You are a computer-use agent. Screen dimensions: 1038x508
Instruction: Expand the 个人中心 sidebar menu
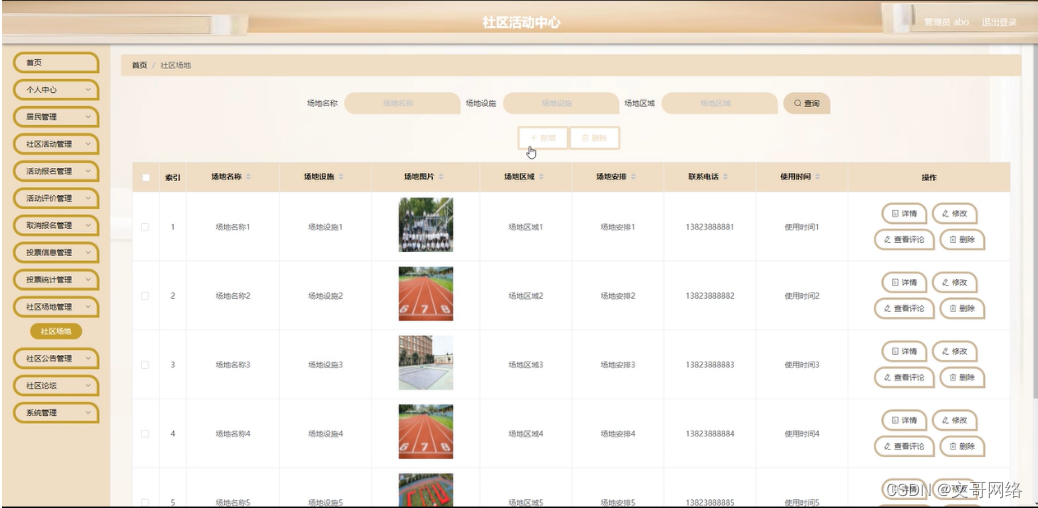[x=56, y=90]
